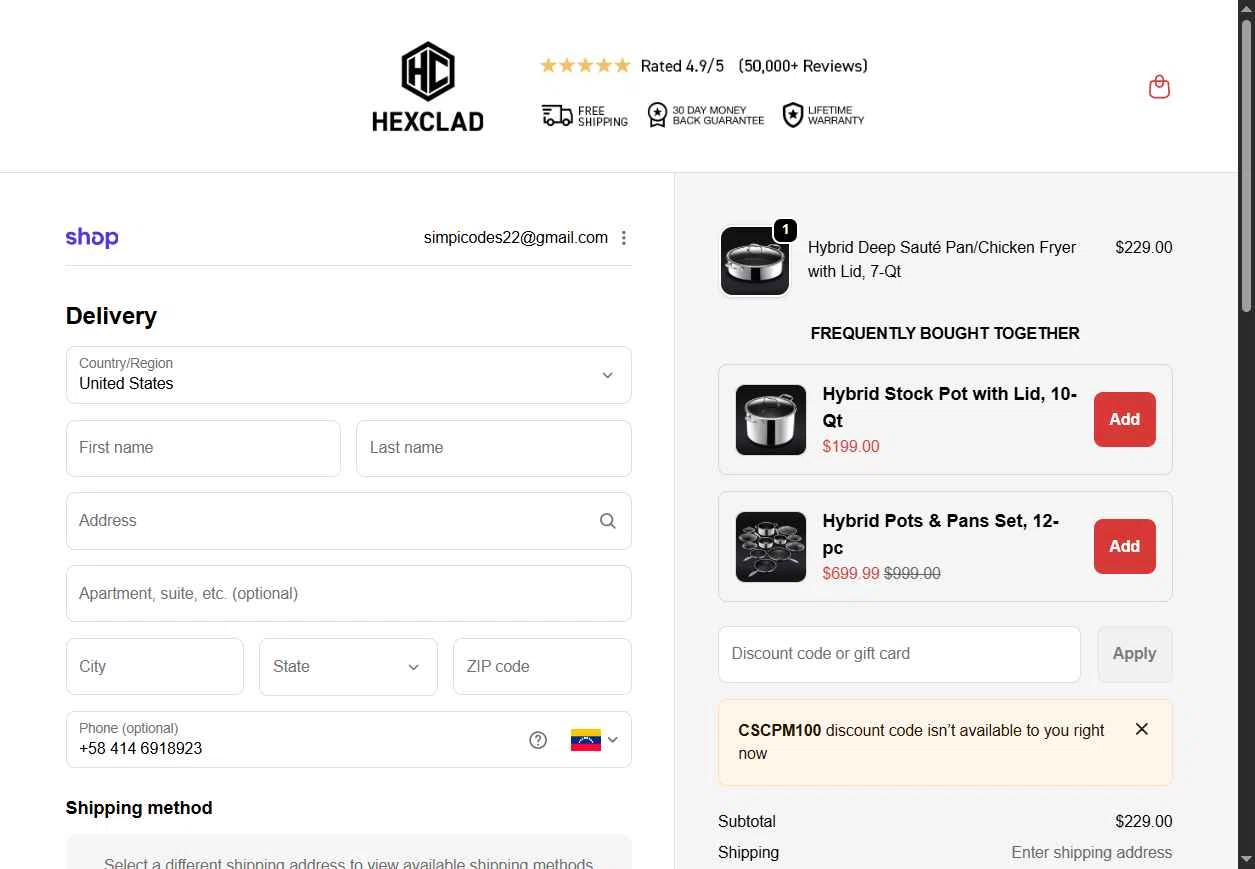Click the Venezuela flag country code icon
Screen dimensions: 1255x869
586,740
